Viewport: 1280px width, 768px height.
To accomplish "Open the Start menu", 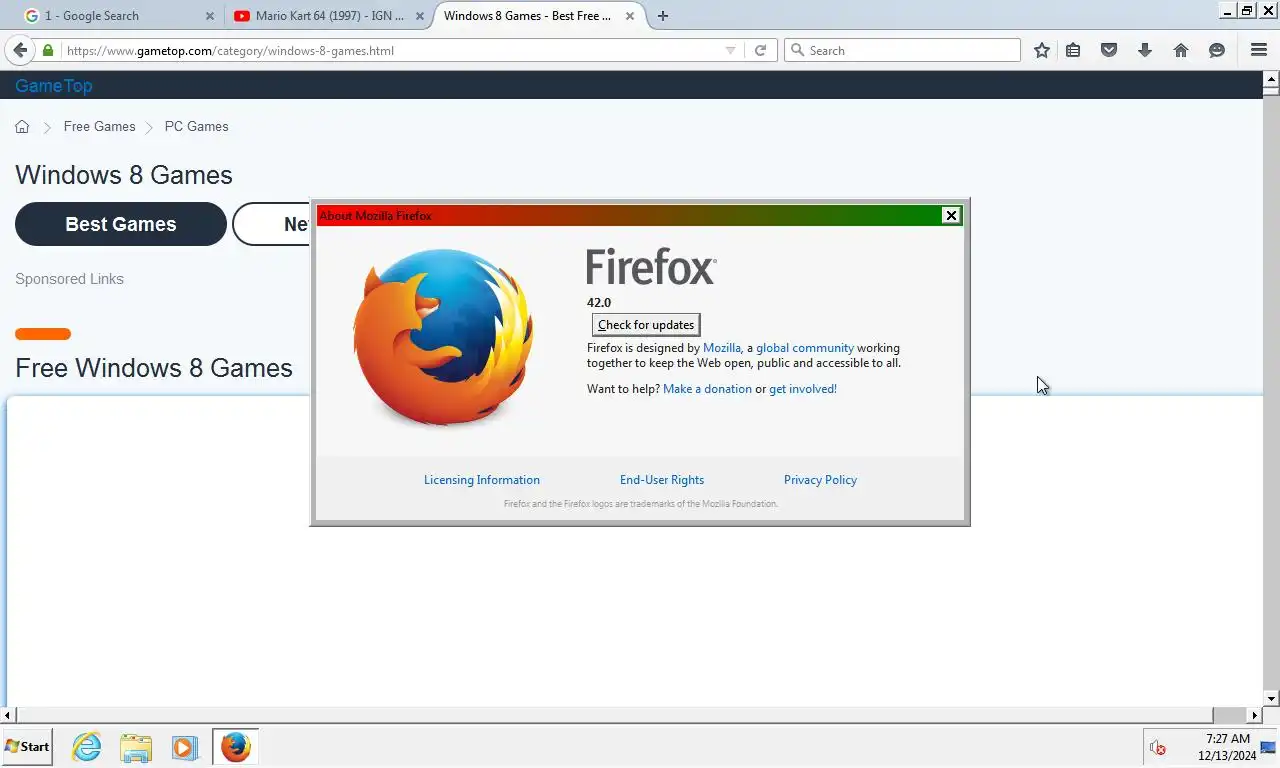I will click(27, 746).
